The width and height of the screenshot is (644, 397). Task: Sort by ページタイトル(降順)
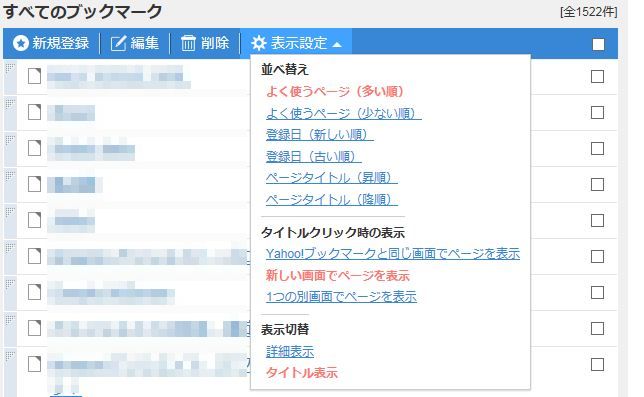point(331,200)
